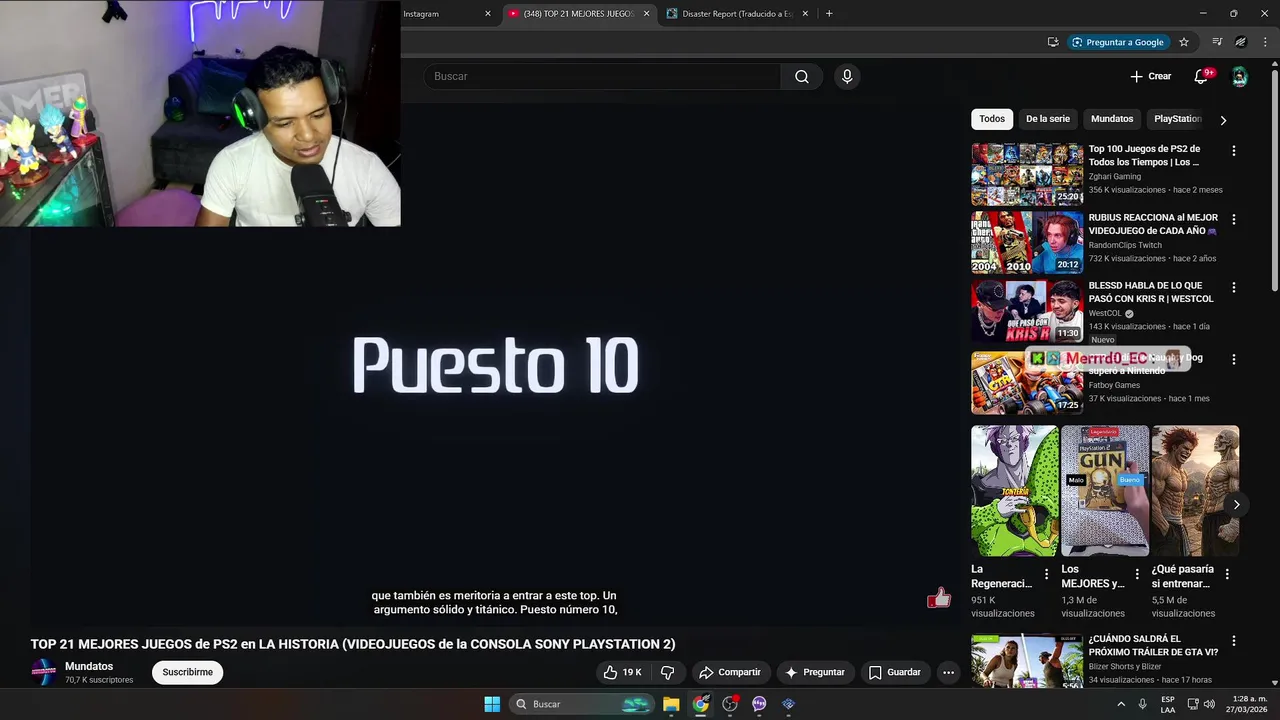The width and height of the screenshot is (1280, 720).
Task: Open File Explorer from the taskbar
Action: coord(671,704)
